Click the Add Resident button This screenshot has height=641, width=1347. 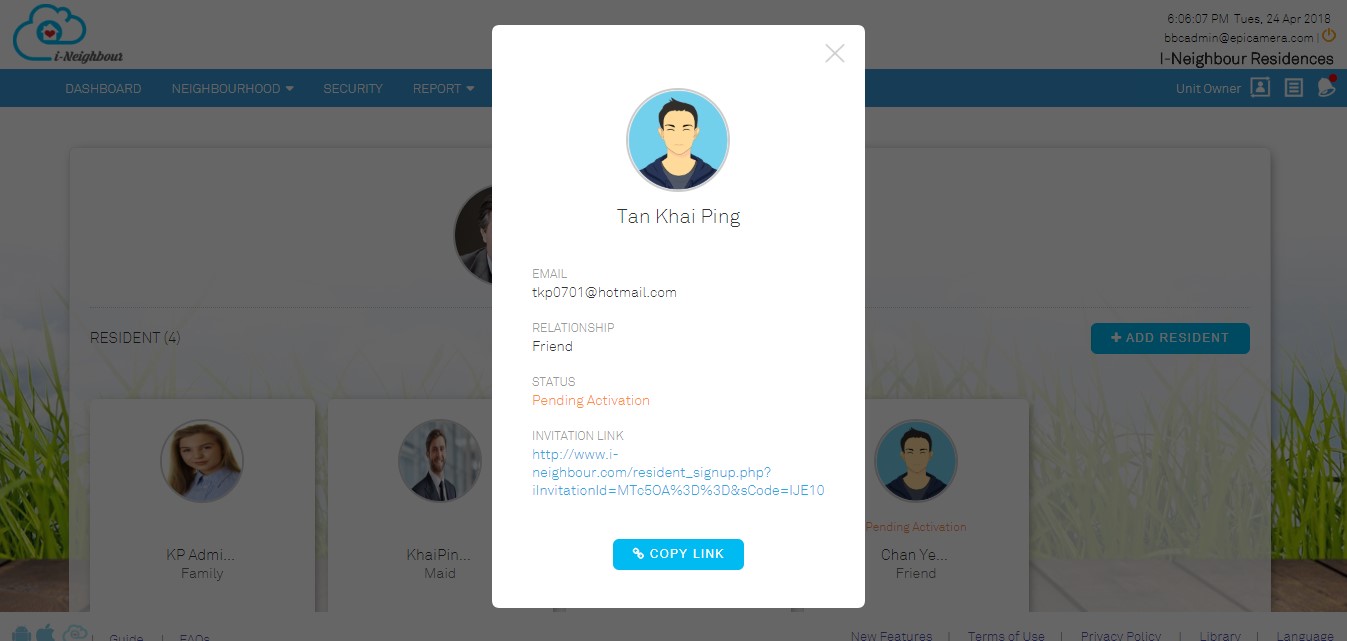[1170, 338]
